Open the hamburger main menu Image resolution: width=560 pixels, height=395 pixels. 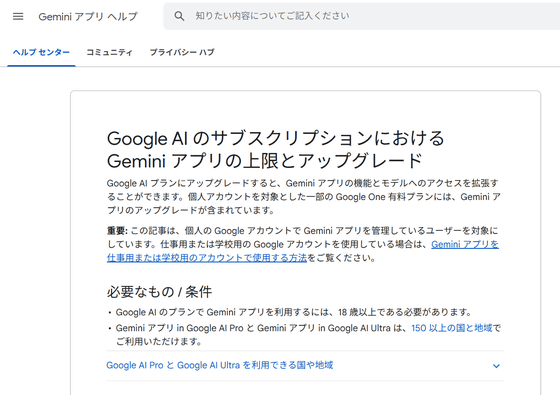point(18,16)
